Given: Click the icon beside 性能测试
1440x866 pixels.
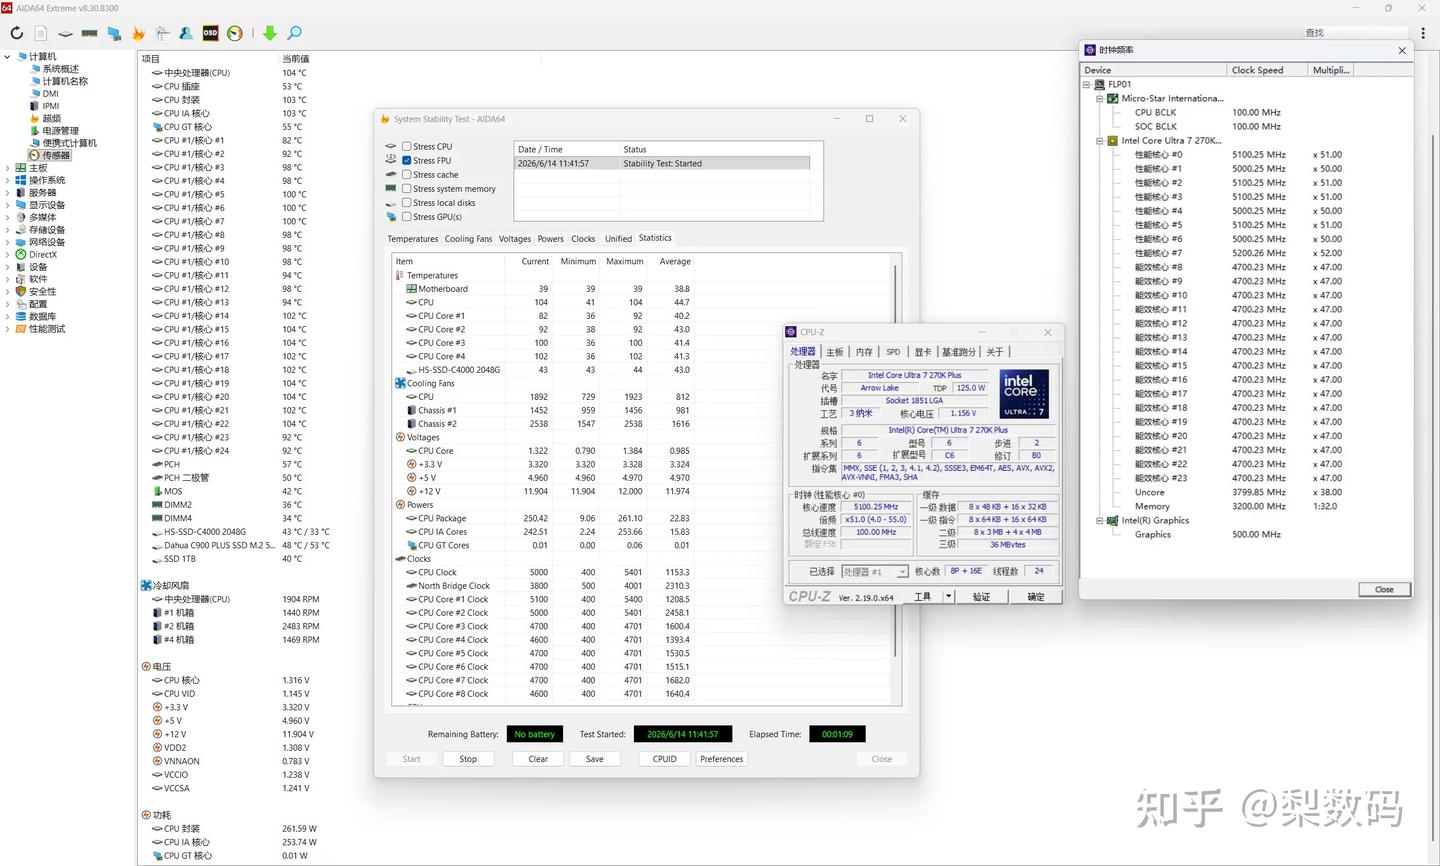Looking at the screenshot, I should click(x=21, y=328).
